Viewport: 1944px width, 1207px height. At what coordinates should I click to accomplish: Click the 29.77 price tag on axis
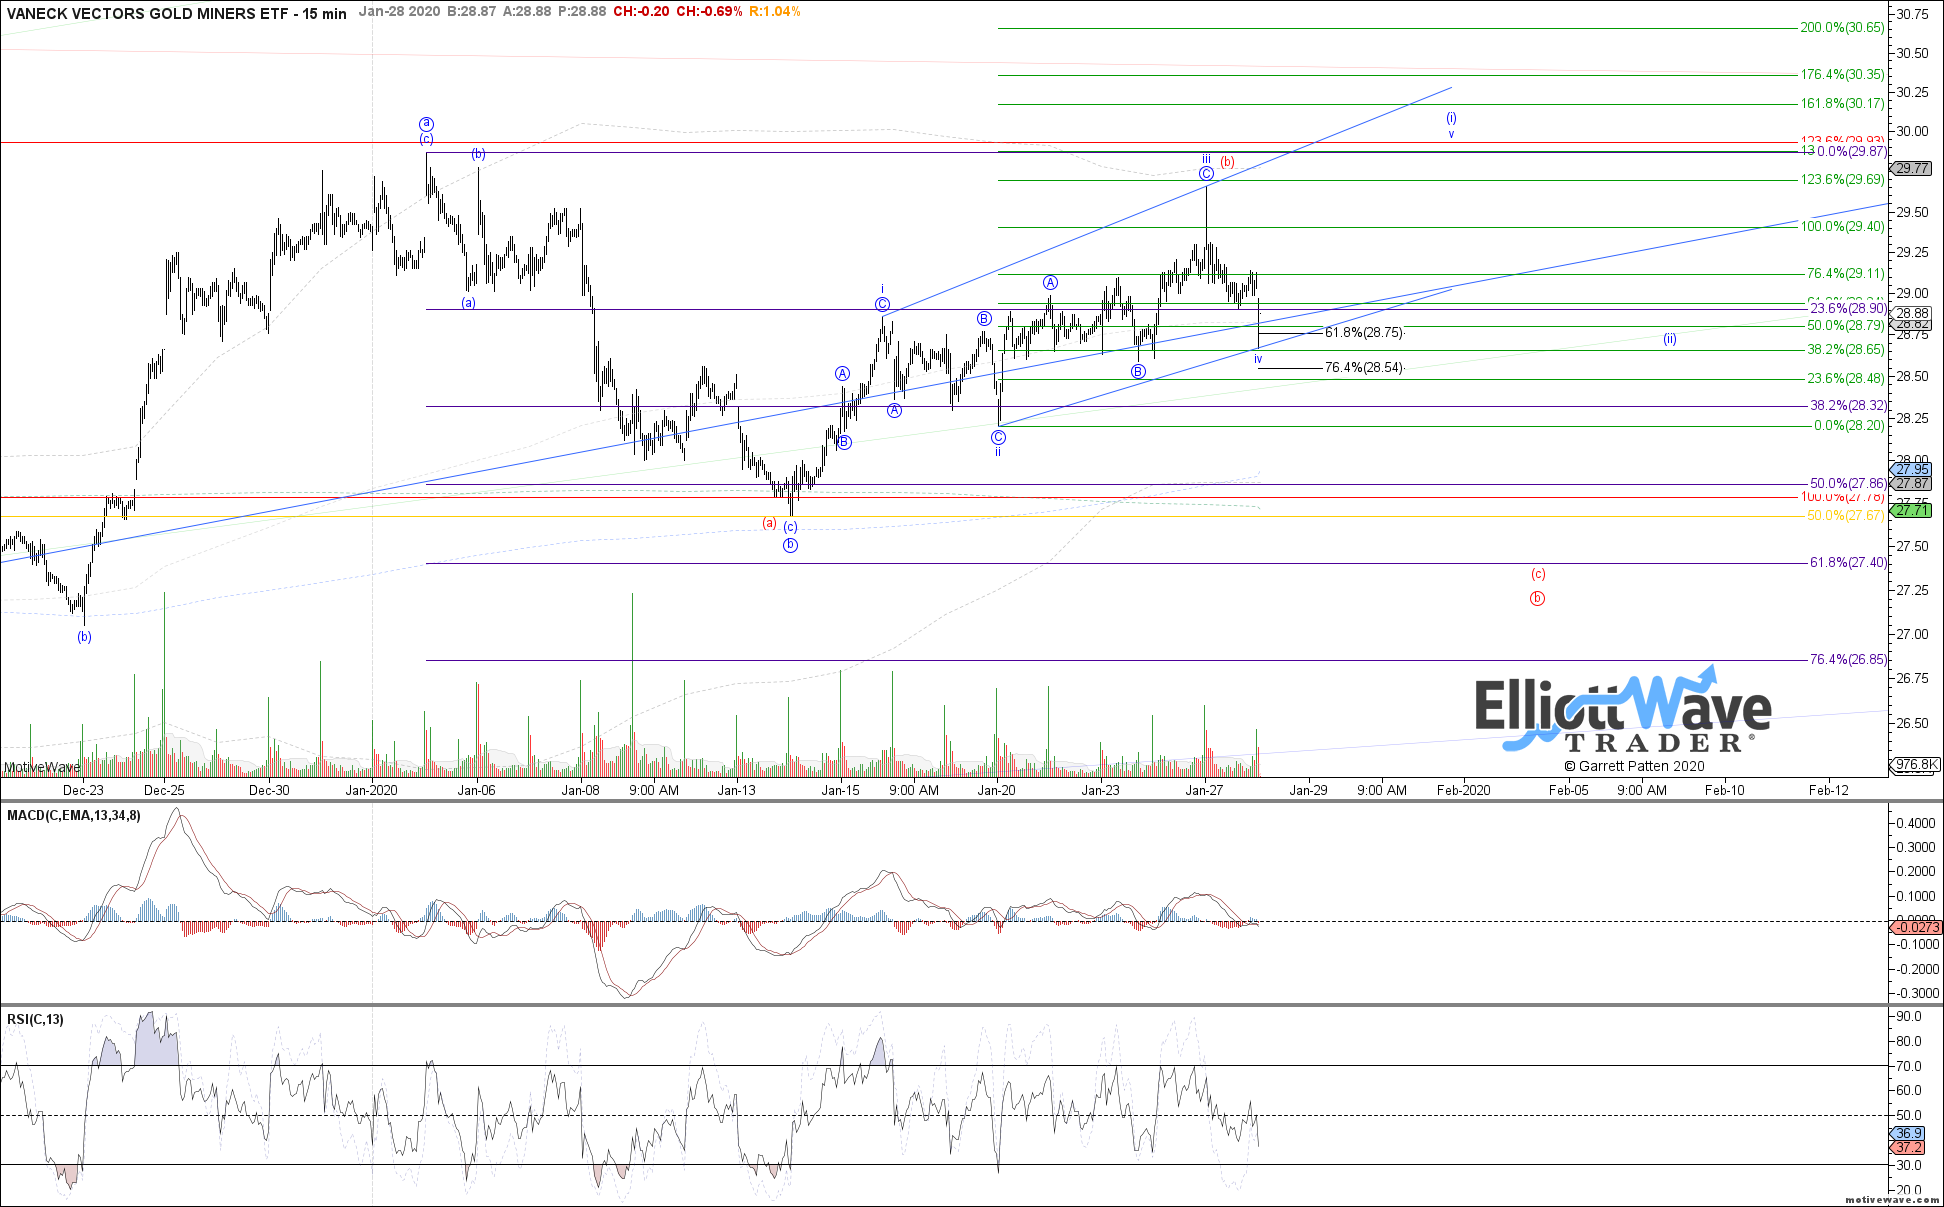1912,169
